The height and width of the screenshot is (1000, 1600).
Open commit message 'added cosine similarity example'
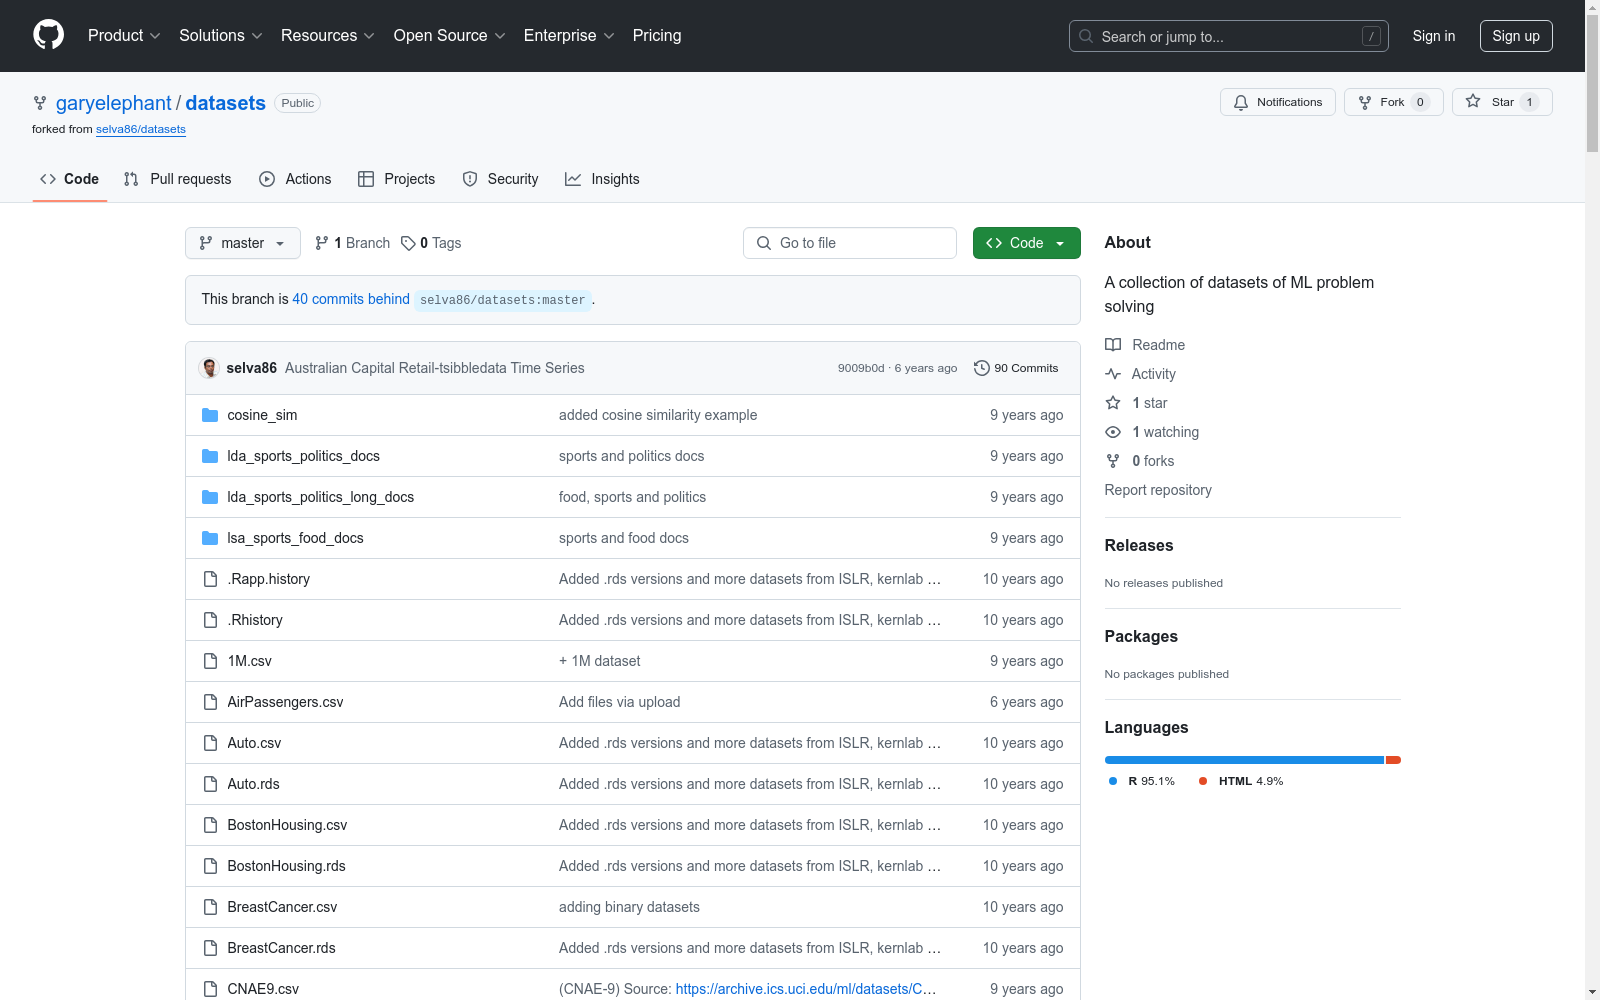coord(658,415)
